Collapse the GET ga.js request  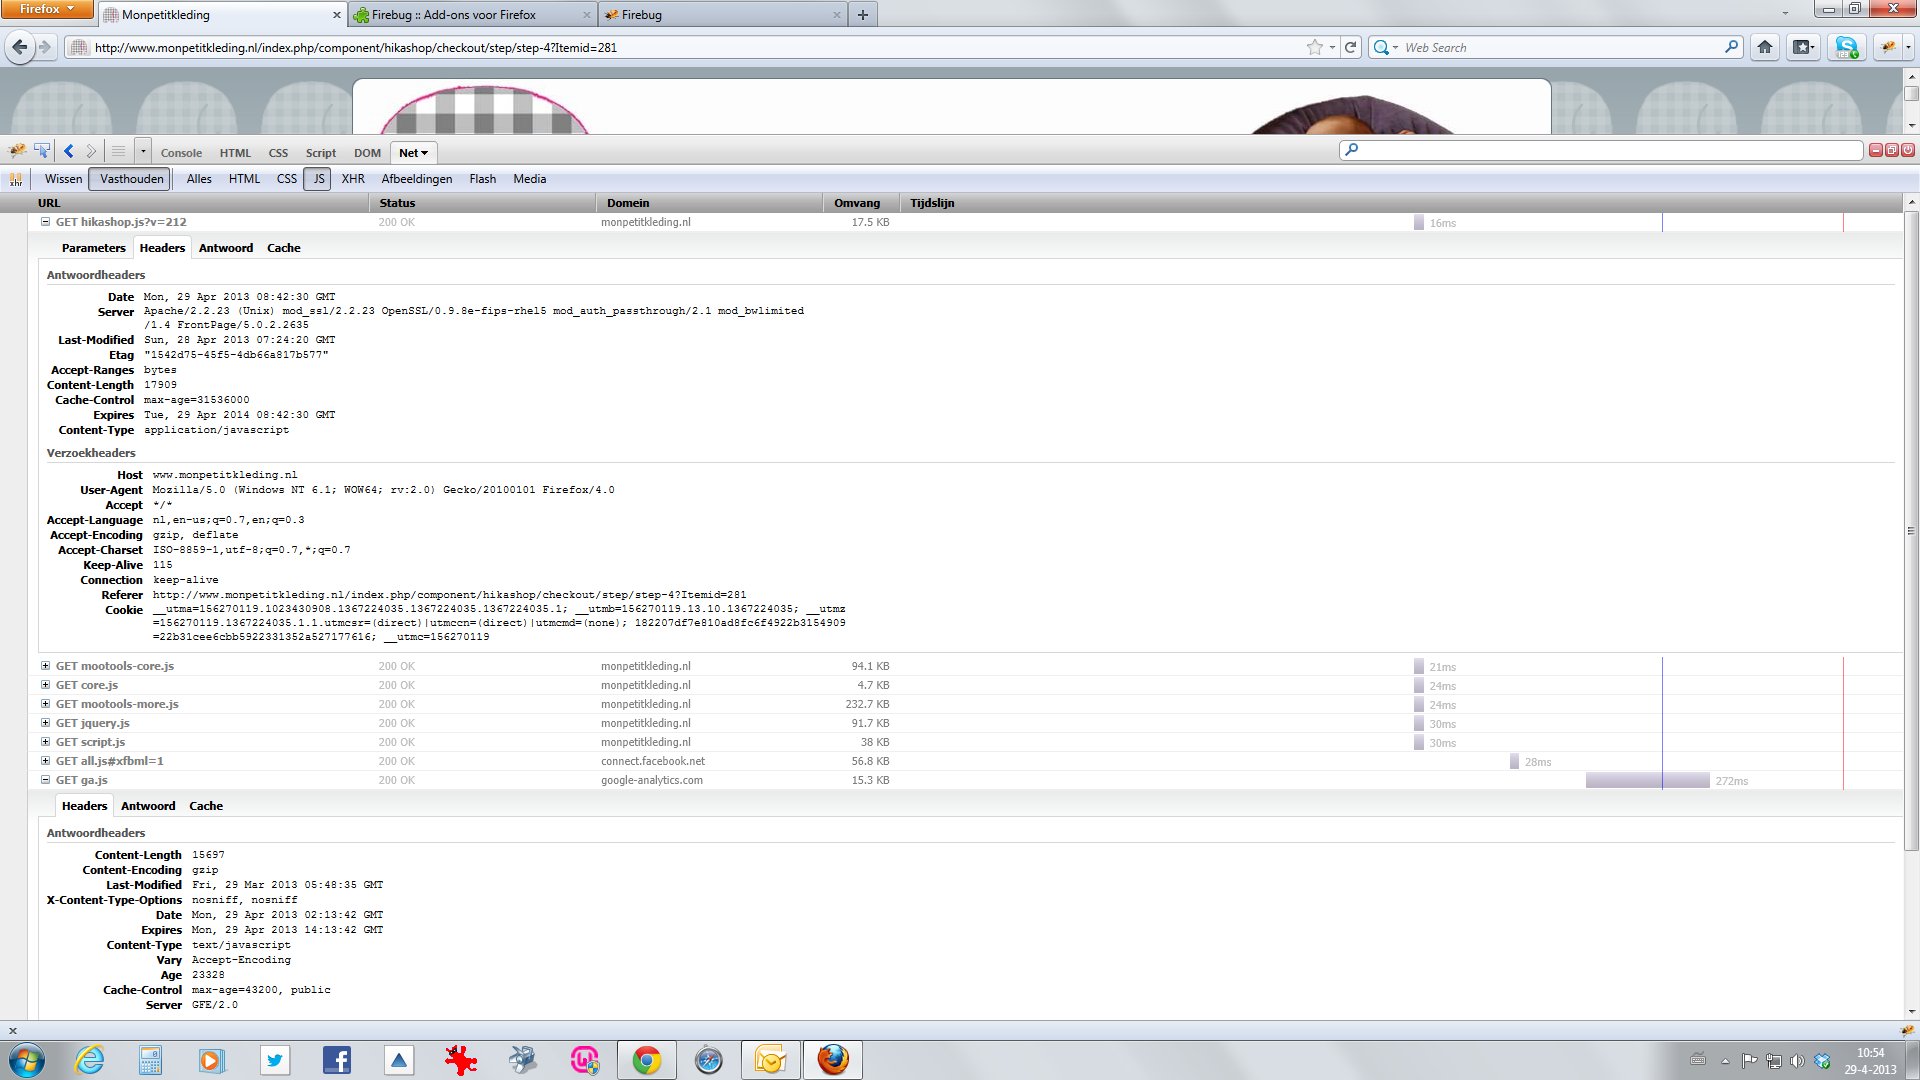45,780
